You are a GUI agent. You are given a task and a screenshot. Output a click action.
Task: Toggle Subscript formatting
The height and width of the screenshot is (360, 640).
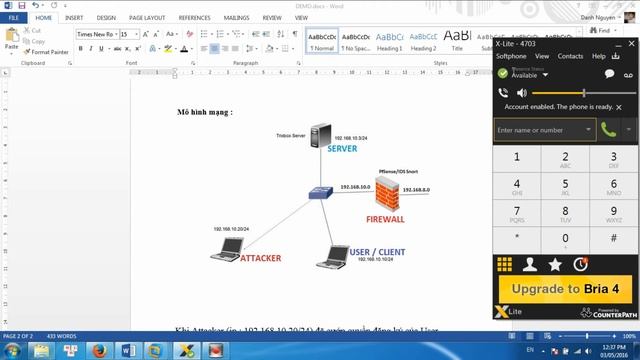pyautogui.click(x=128, y=49)
